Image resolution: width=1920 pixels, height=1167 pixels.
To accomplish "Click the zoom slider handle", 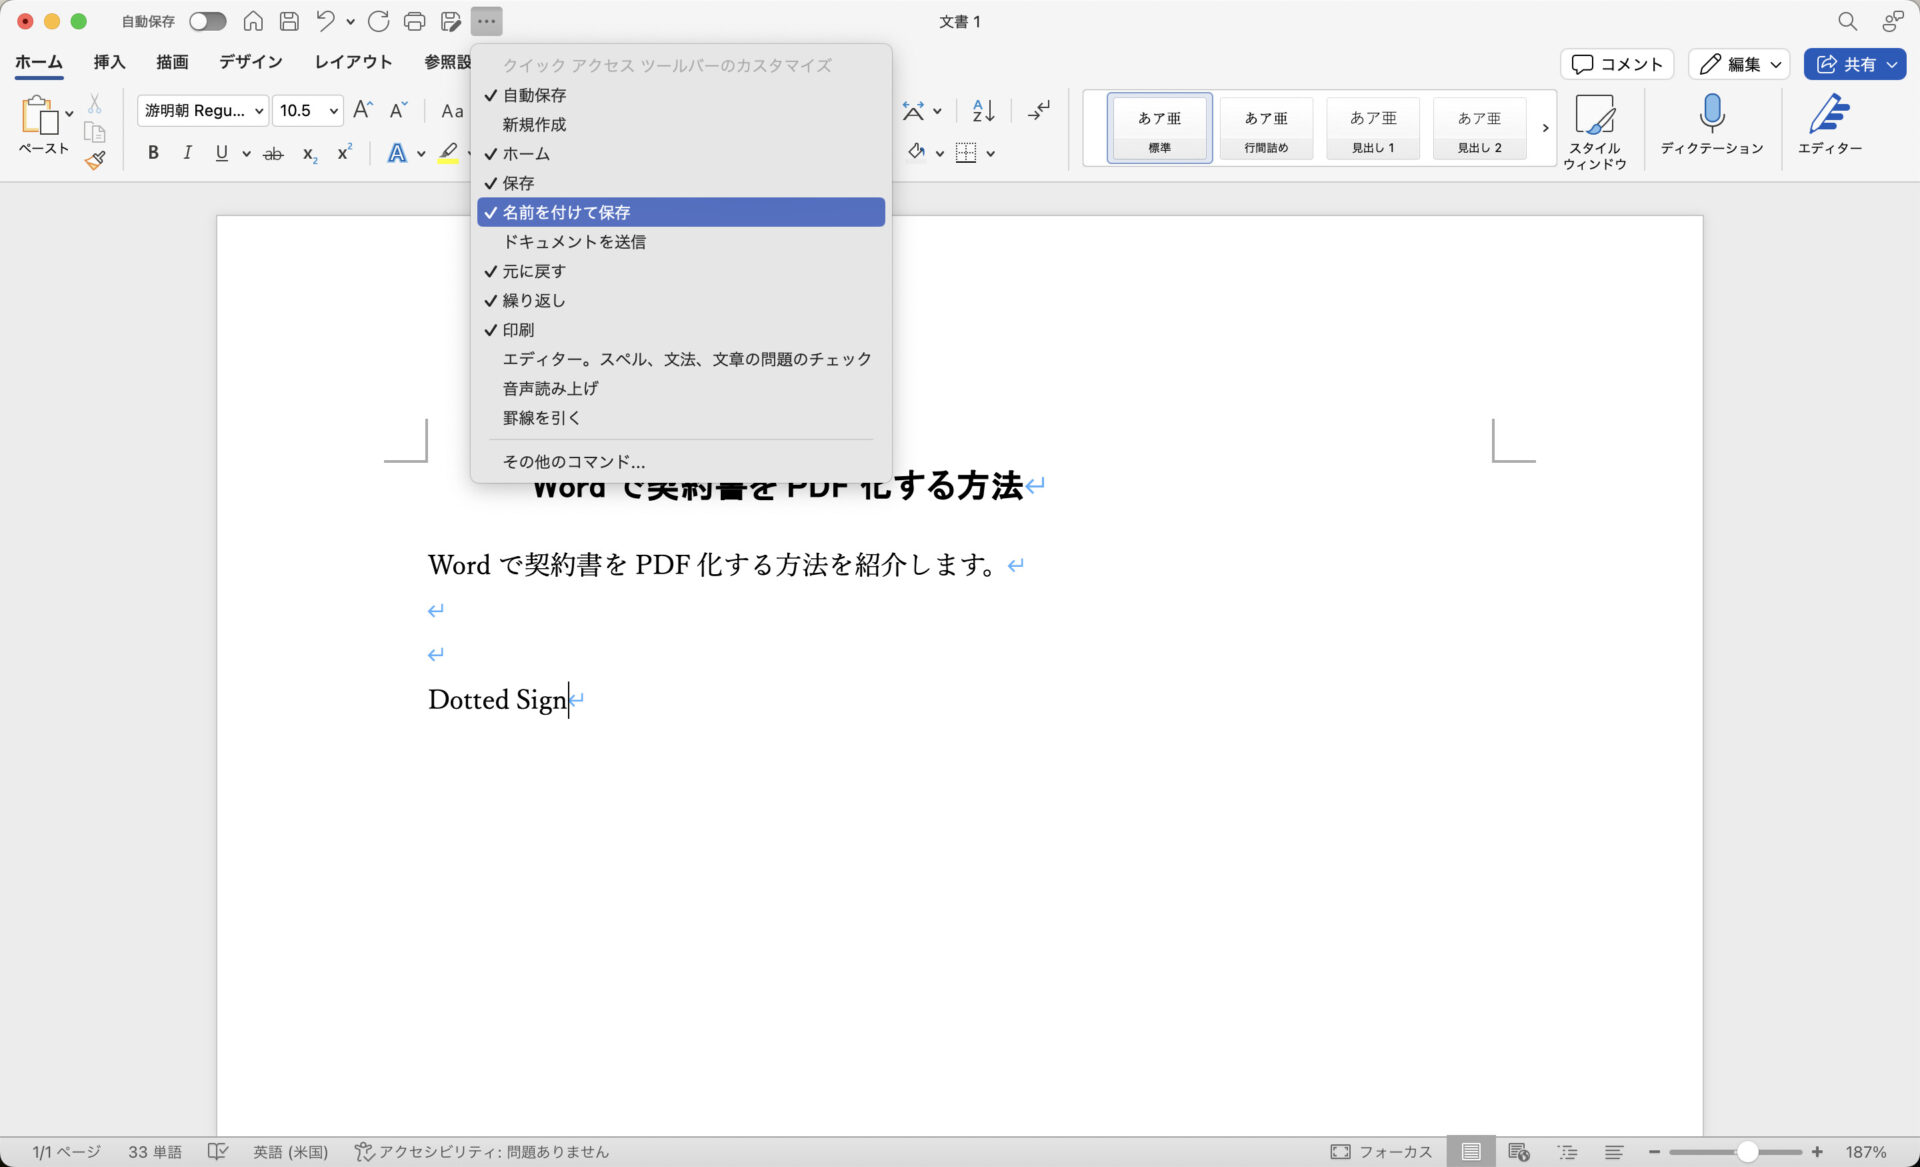I will 1747,1152.
